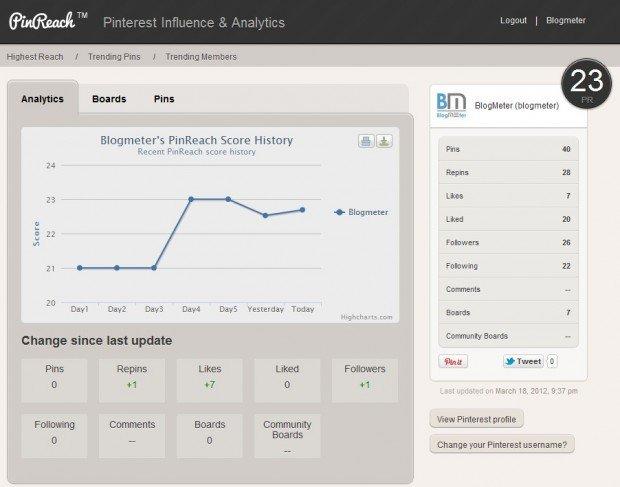Open the tweet count bubble
This screenshot has width=620, height=487.
coord(552,361)
